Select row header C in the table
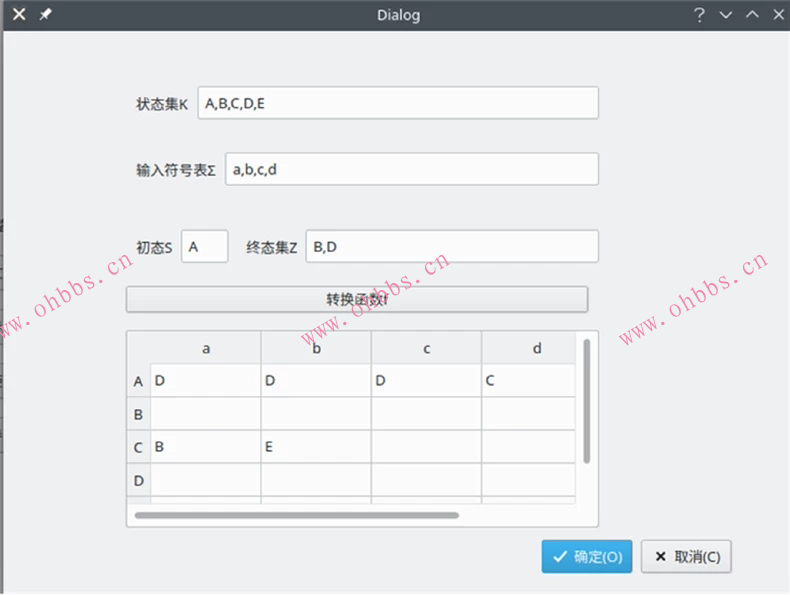The image size is (790, 595). (138, 447)
